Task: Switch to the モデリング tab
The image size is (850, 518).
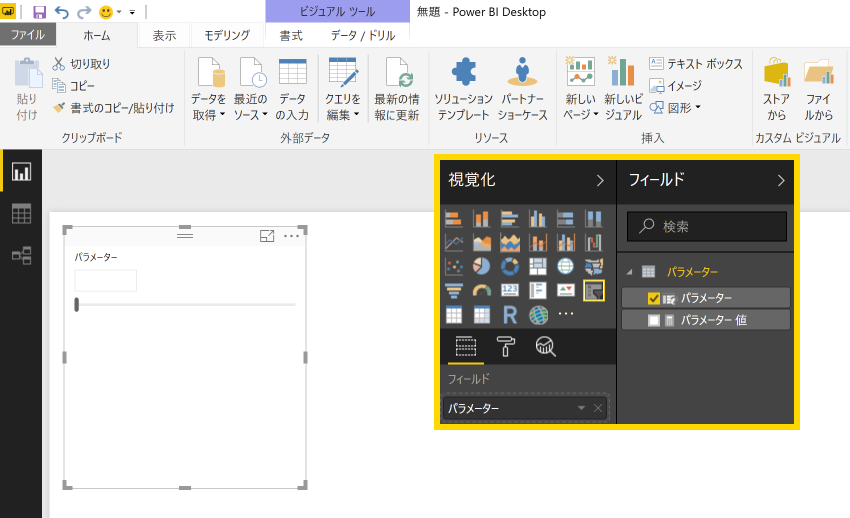Action: click(227, 35)
